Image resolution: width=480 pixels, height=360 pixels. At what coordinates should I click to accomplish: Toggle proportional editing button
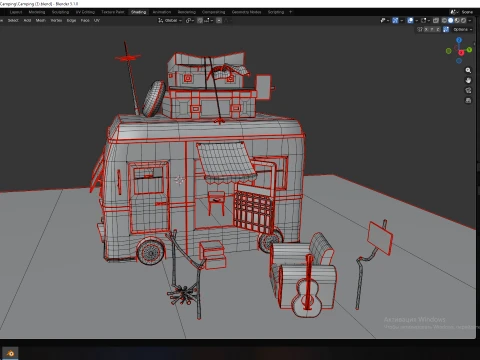(x=219, y=21)
